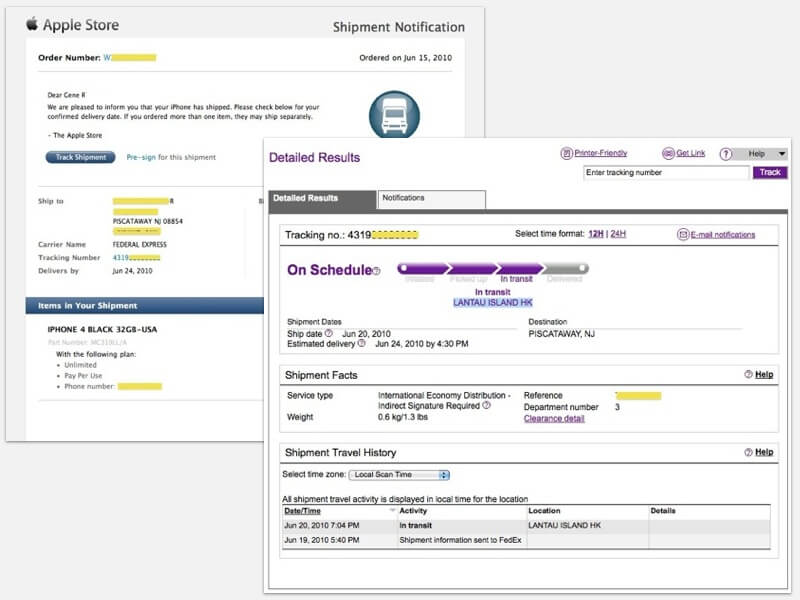Click the Jun 24, 2010 delivers-by date in email
The image size is (800, 600).
click(x=132, y=271)
